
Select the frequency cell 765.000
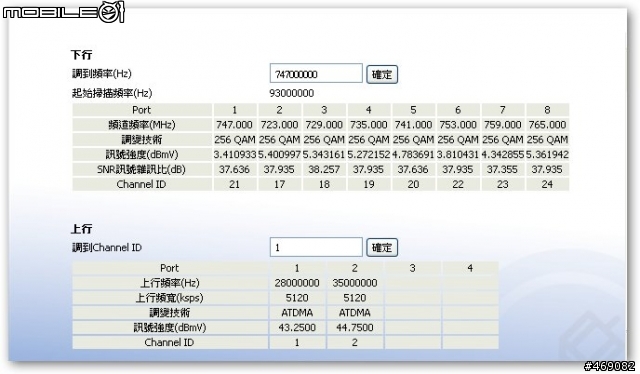pyautogui.click(x=547, y=125)
